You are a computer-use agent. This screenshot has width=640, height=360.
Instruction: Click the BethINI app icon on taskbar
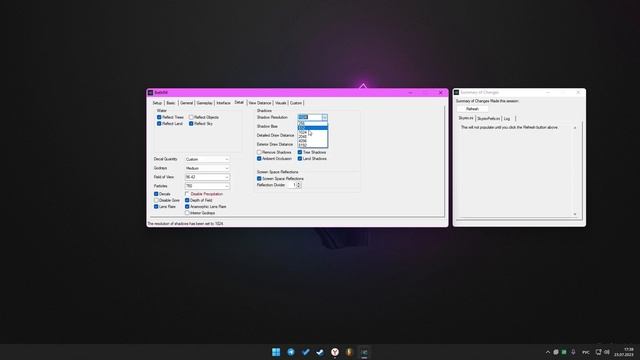[364, 352]
